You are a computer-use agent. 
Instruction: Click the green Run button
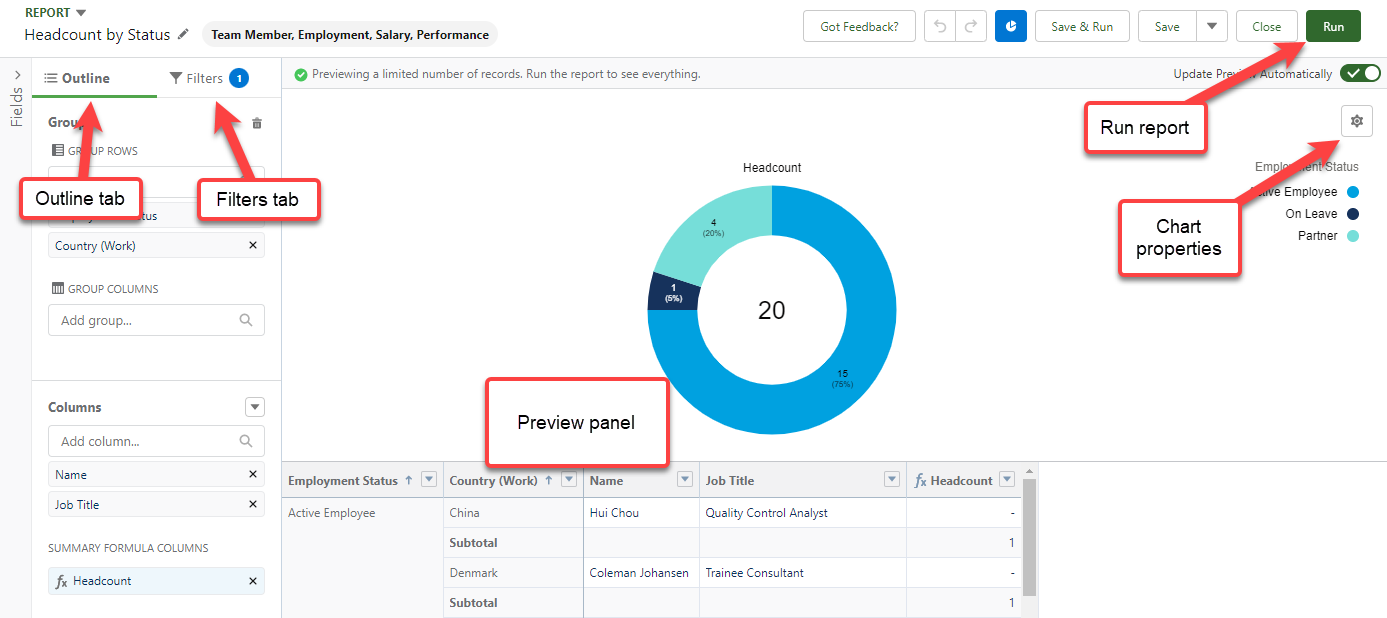(1333, 27)
